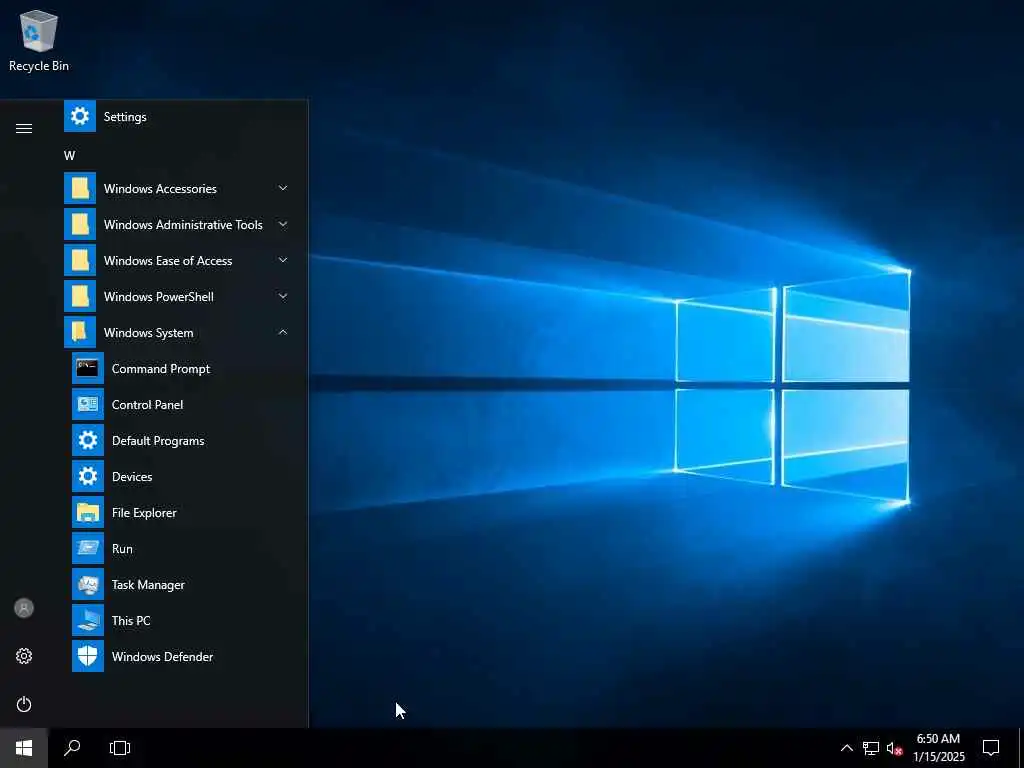
Task: Show hidden system tray icons
Action: coord(846,748)
